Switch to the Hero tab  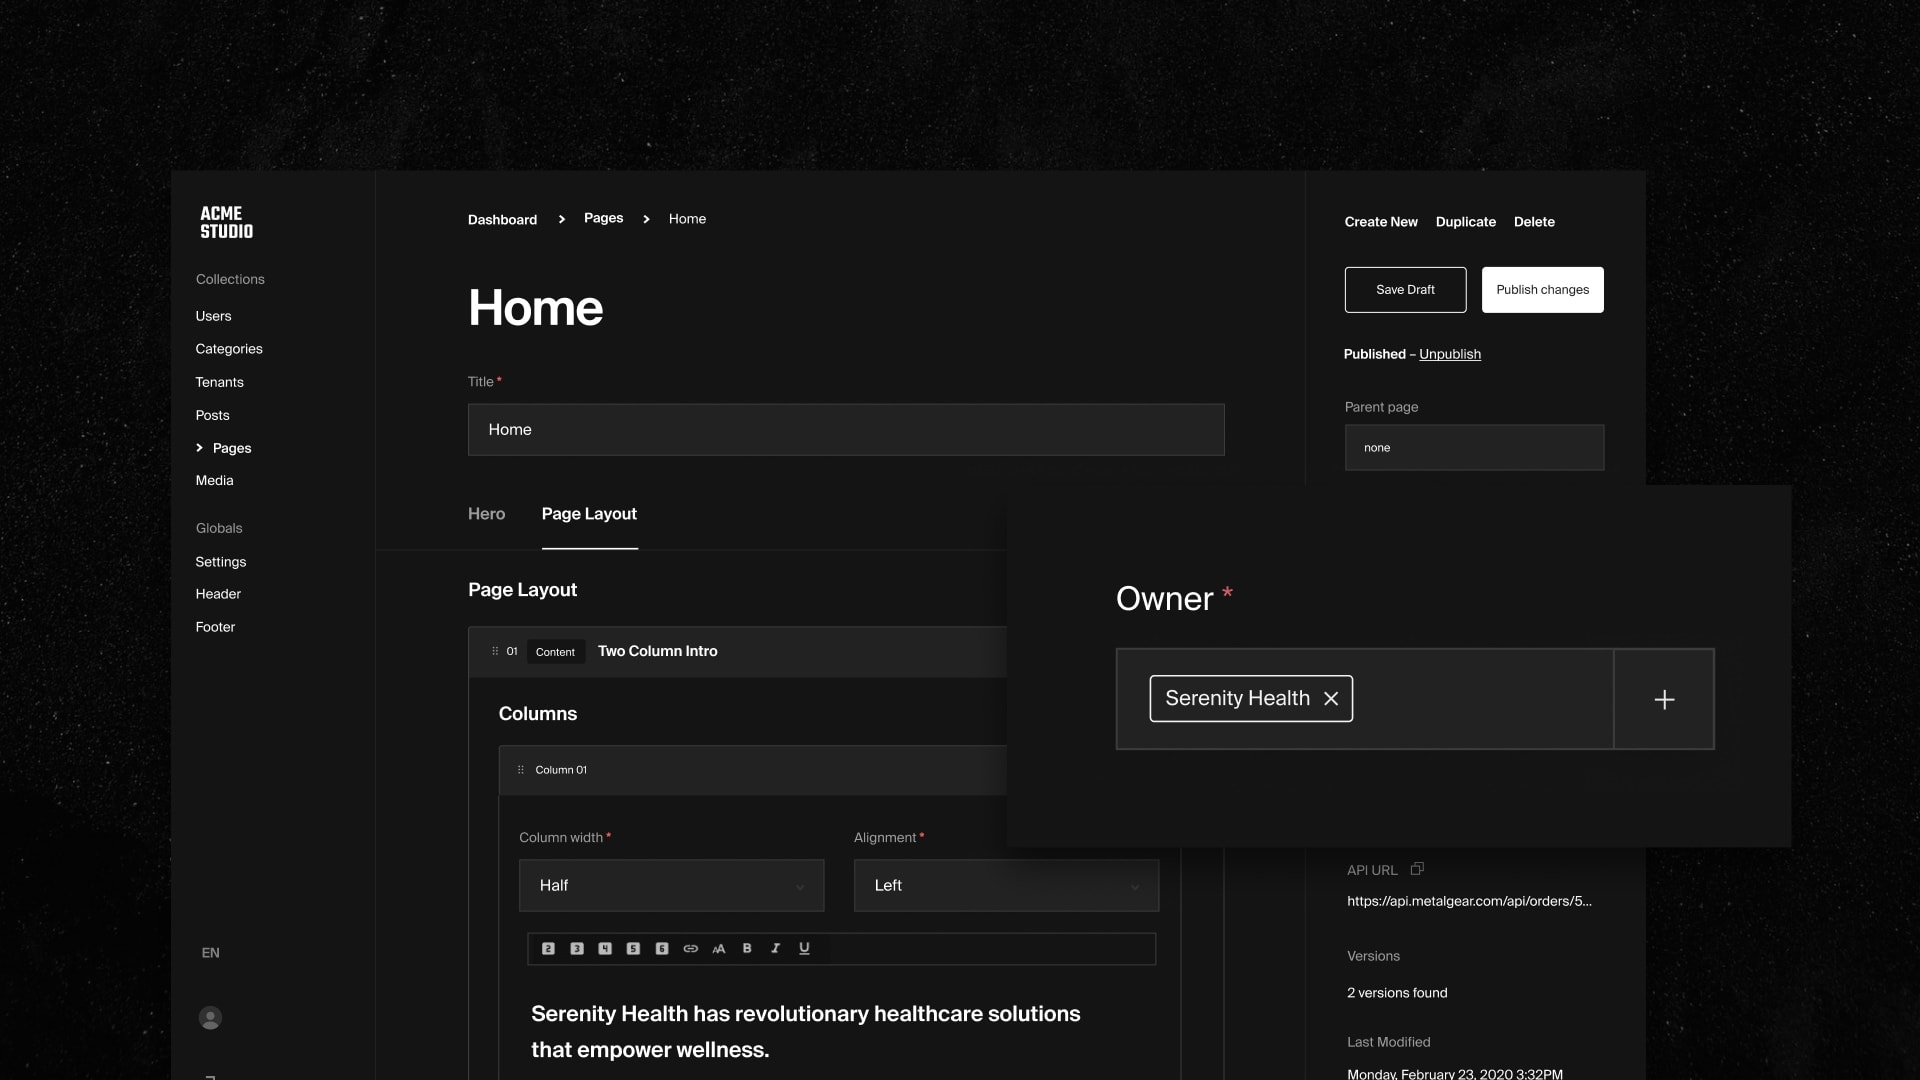pos(485,514)
